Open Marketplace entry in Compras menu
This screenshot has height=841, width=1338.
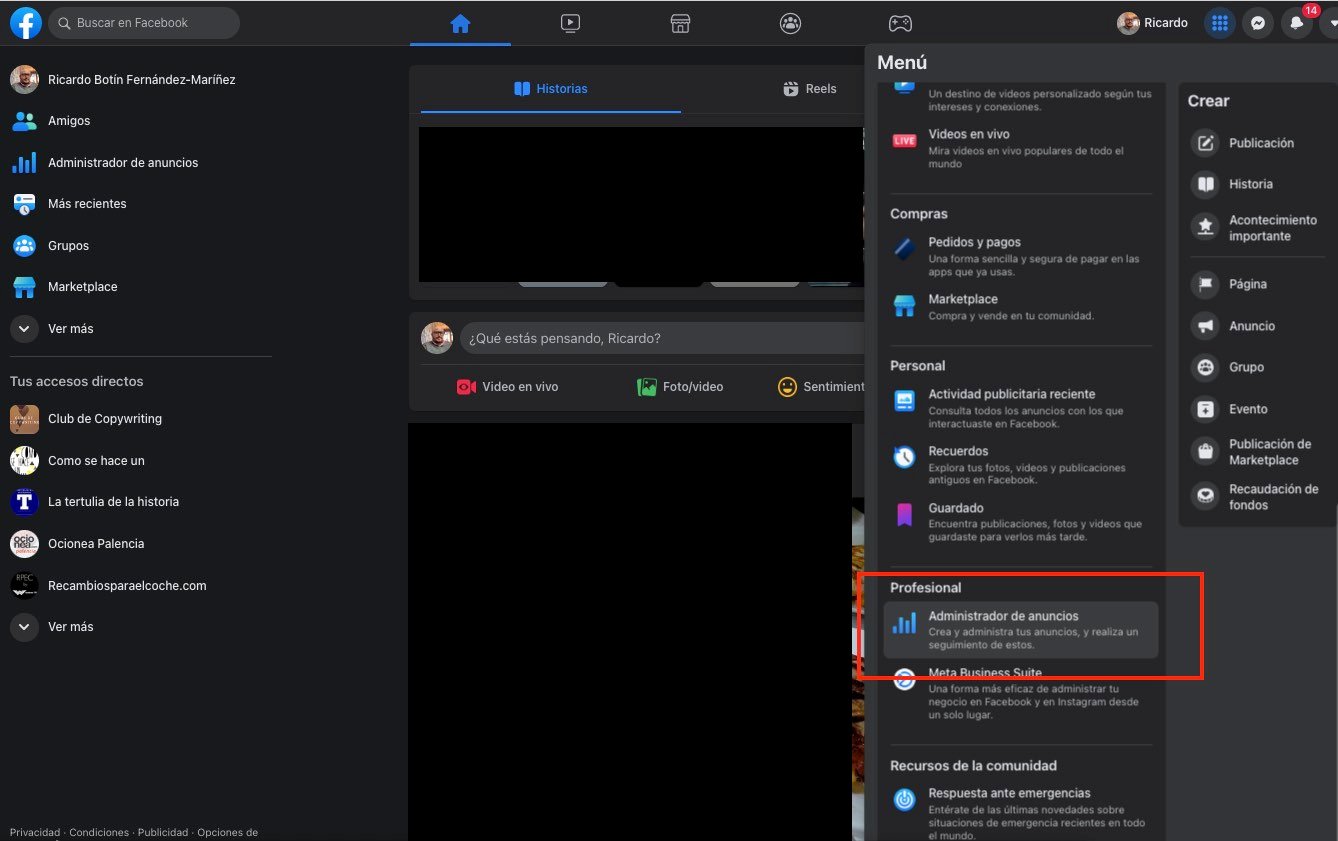tap(1020, 307)
